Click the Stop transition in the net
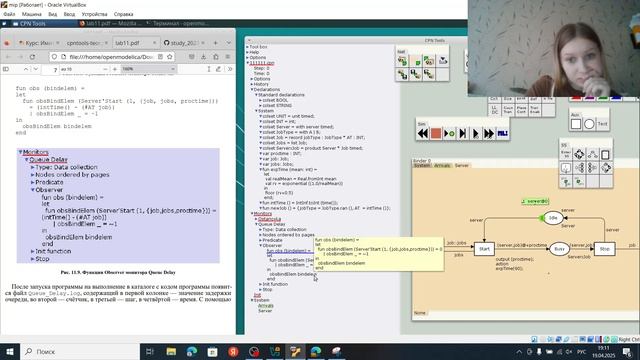The height and width of the screenshot is (360, 640). click(604, 249)
